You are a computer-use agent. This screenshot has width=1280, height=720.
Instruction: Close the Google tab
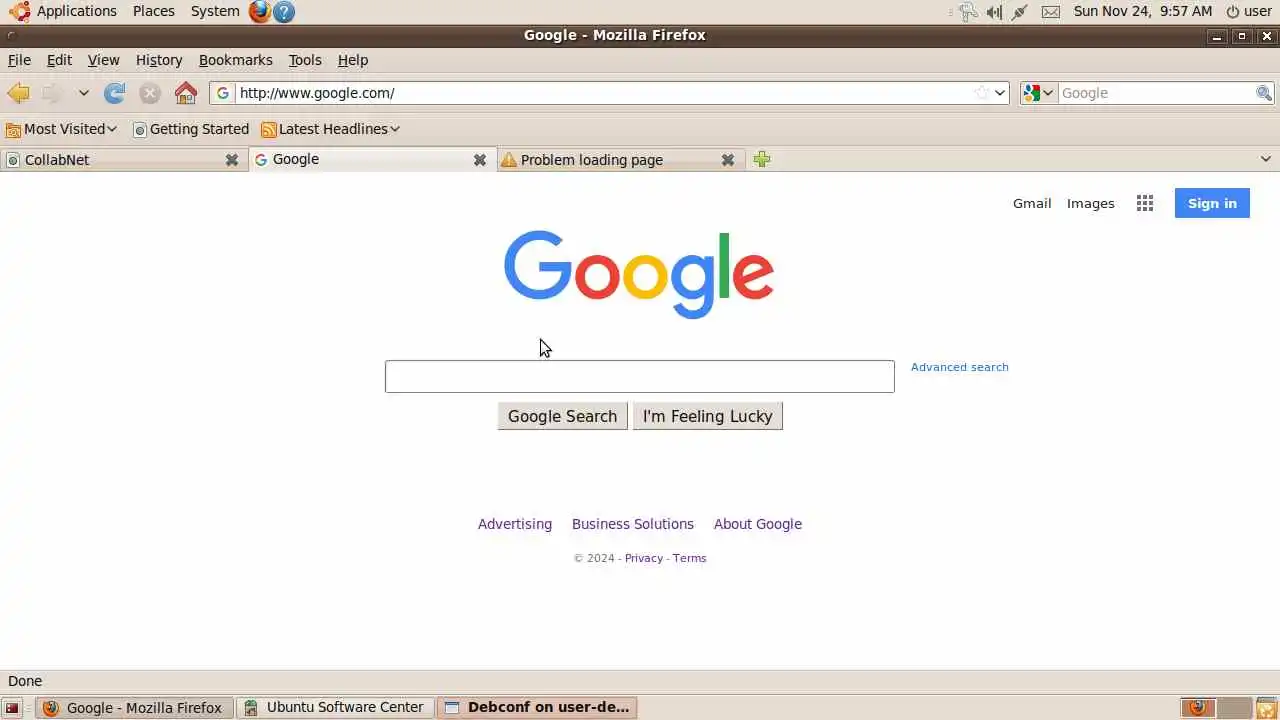pos(480,160)
